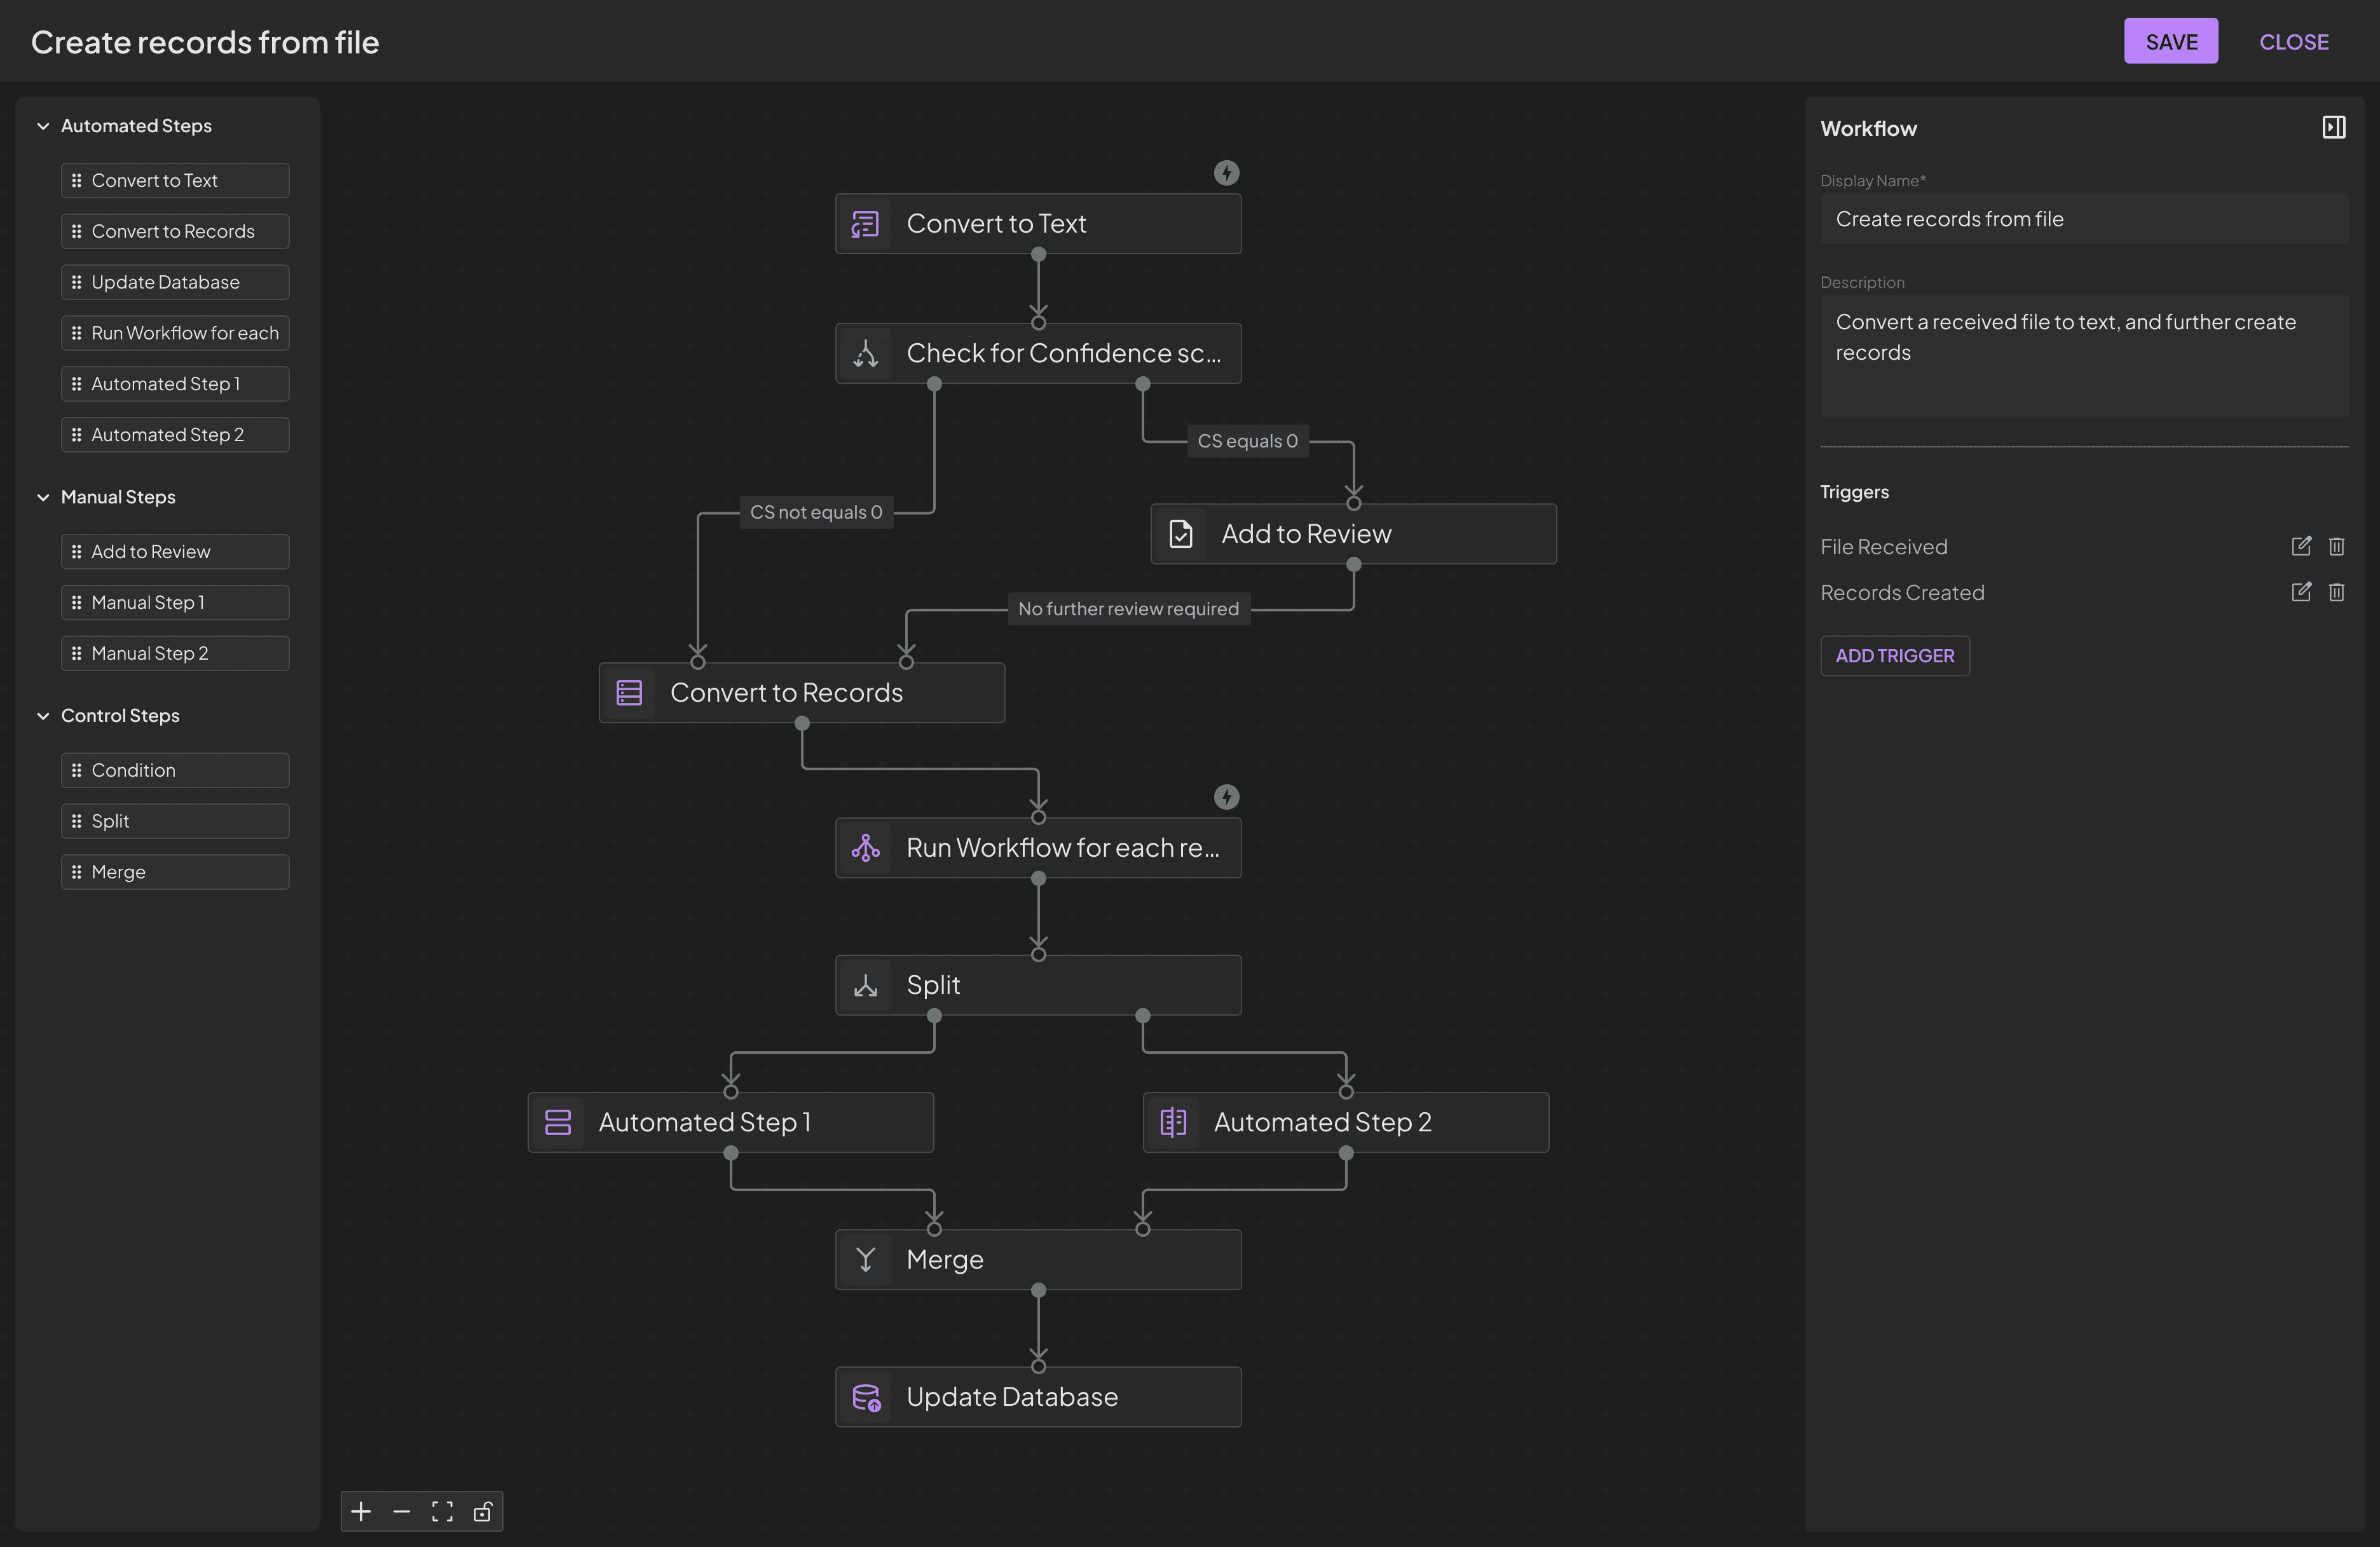2380x1547 pixels.
Task: Collapse the Manual Steps section
Action: coord(43,497)
